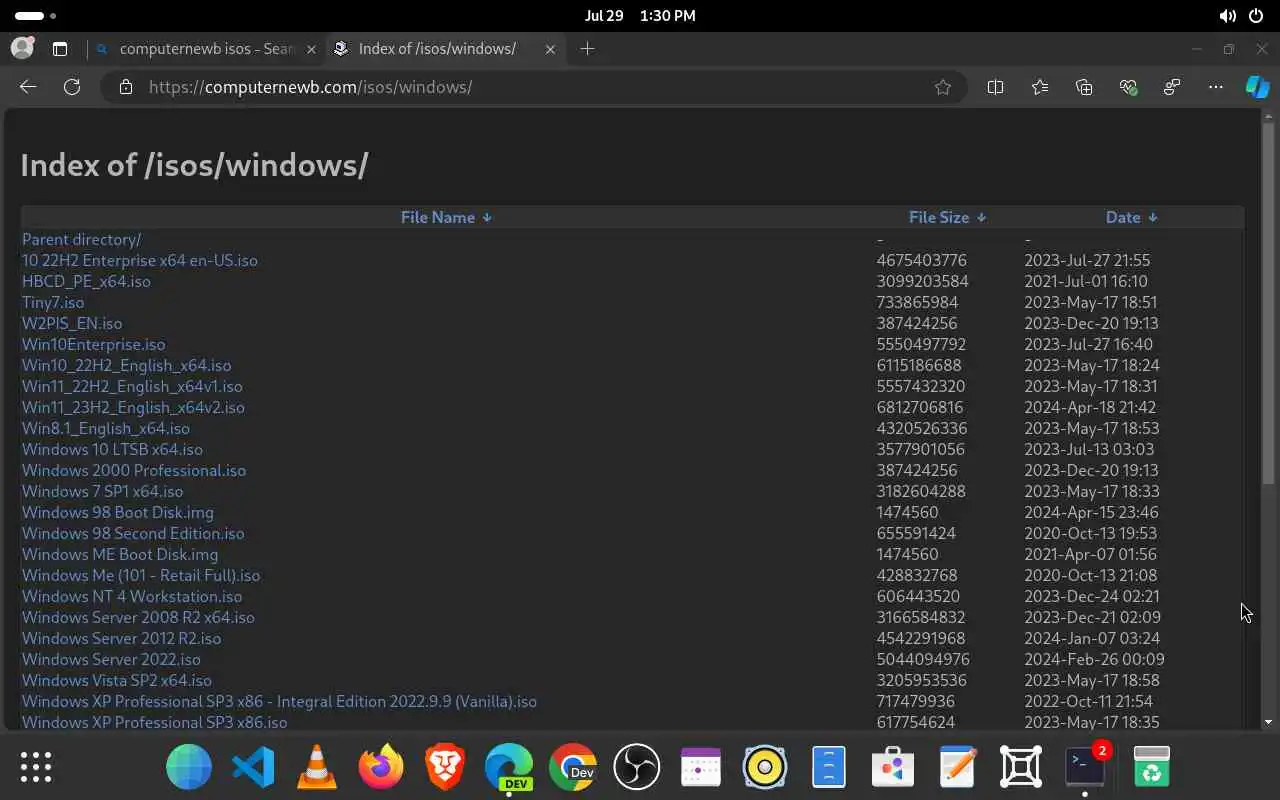The height and width of the screenshot is (800, 1280).
Task: Open the Parent directory/ link
Action: pyautogui.click(x=81, y=239)
